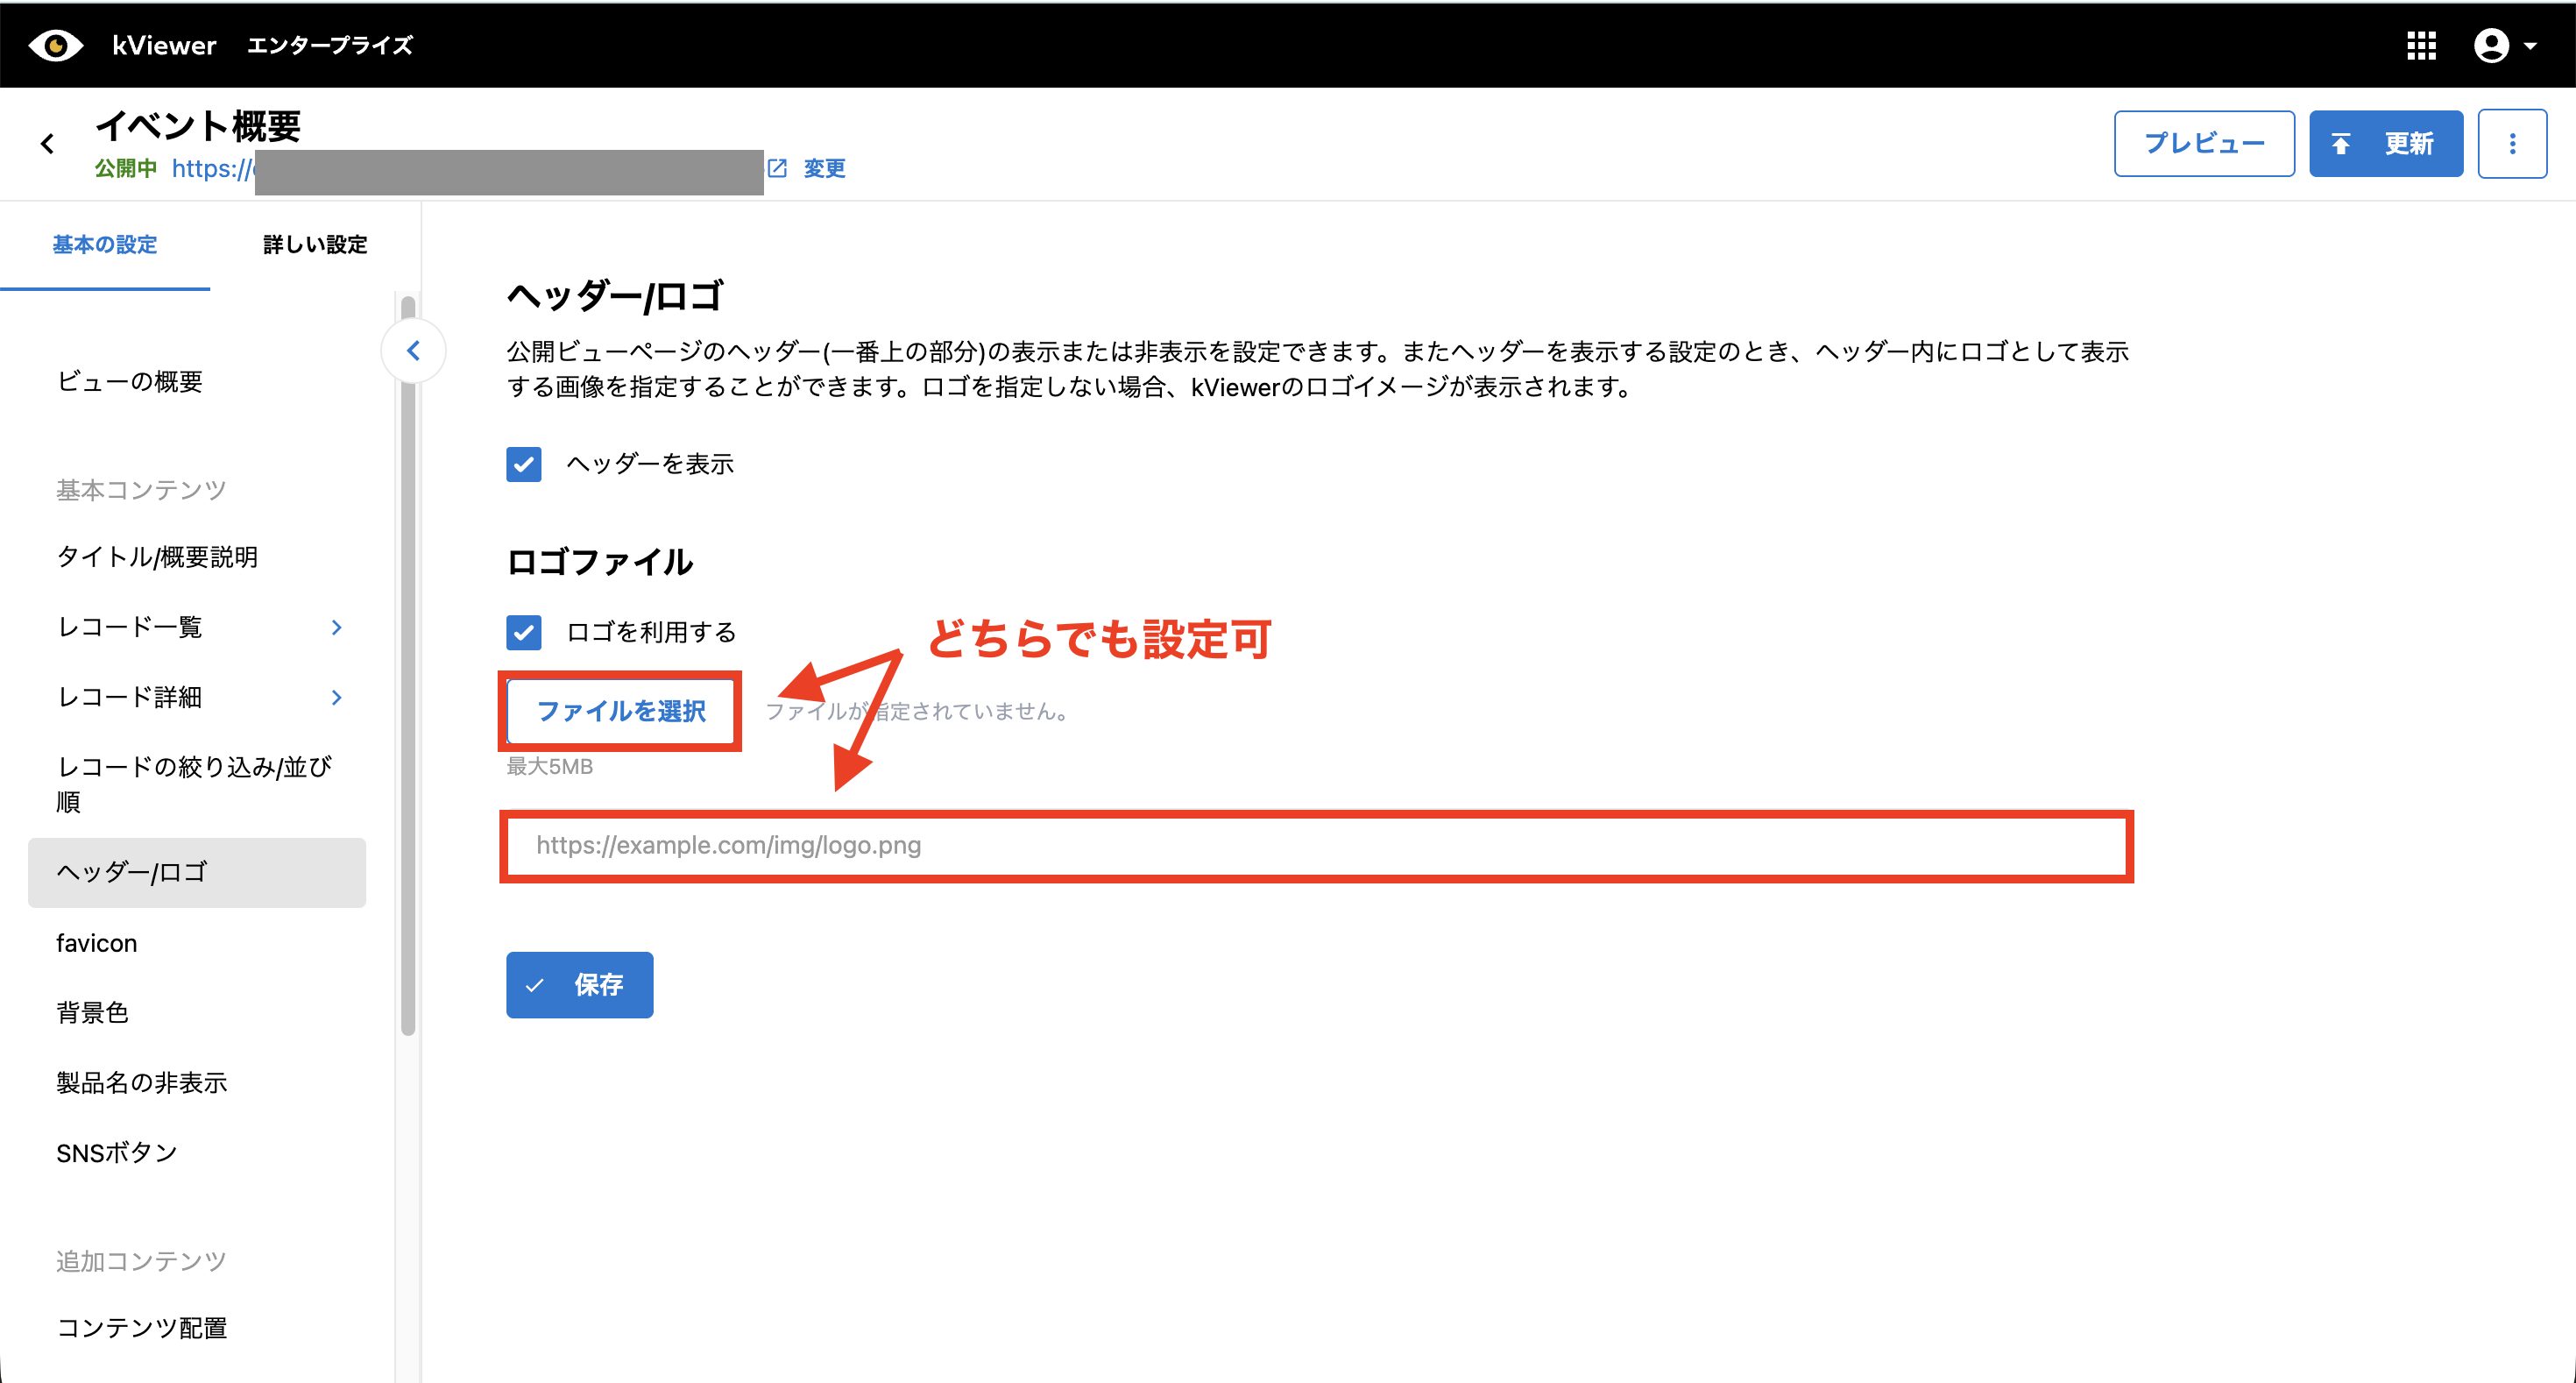Collapse the sidebar with the round chevron button

413,350
